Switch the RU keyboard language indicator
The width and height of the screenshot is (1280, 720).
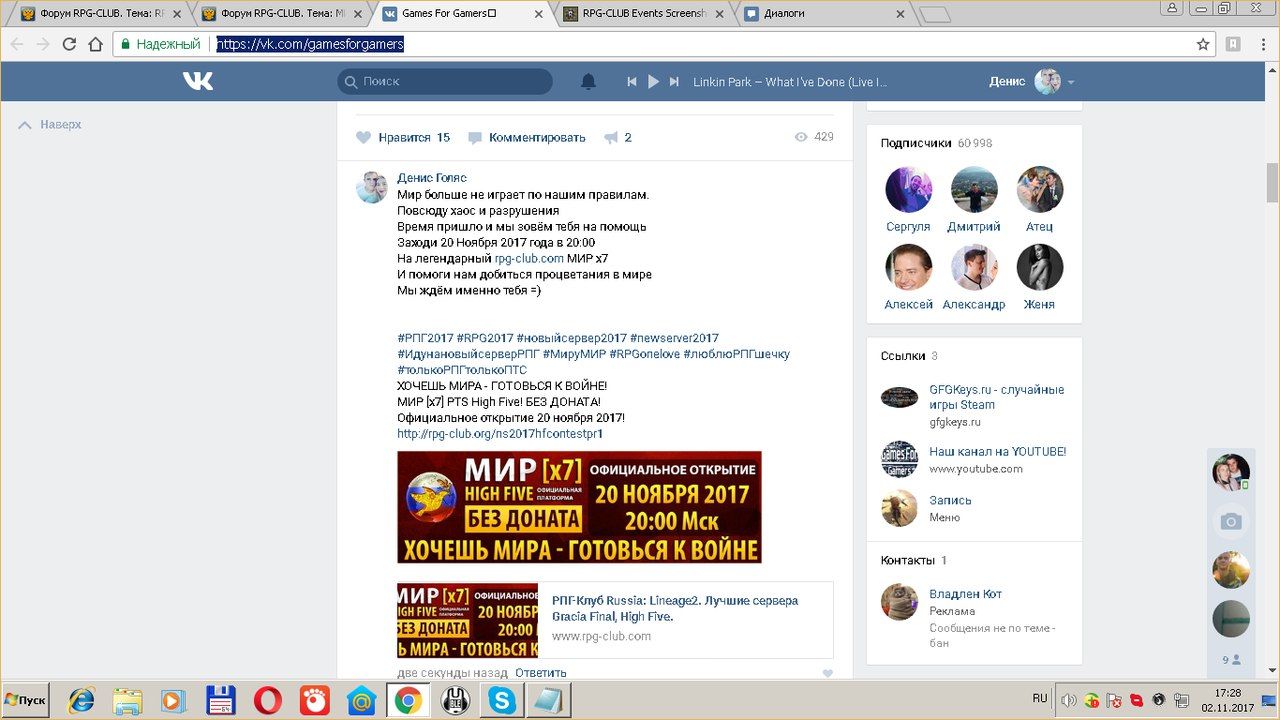click(1040, 698)
